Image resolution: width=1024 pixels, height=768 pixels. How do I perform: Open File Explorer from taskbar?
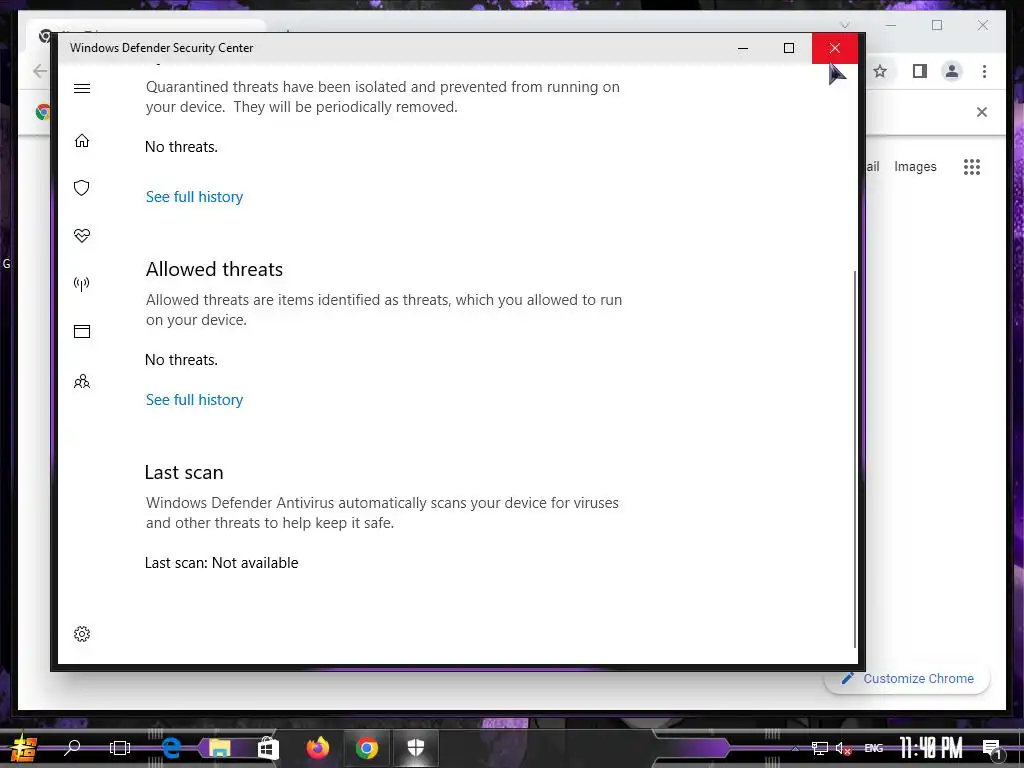[x=219, y=748]
